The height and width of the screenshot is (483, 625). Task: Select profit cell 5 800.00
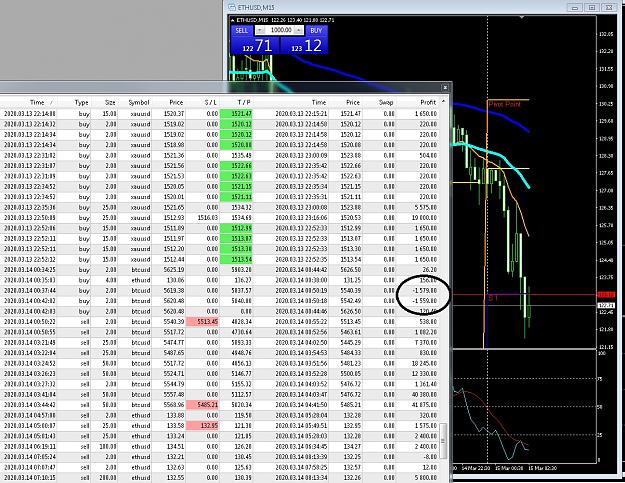[426, 478]
